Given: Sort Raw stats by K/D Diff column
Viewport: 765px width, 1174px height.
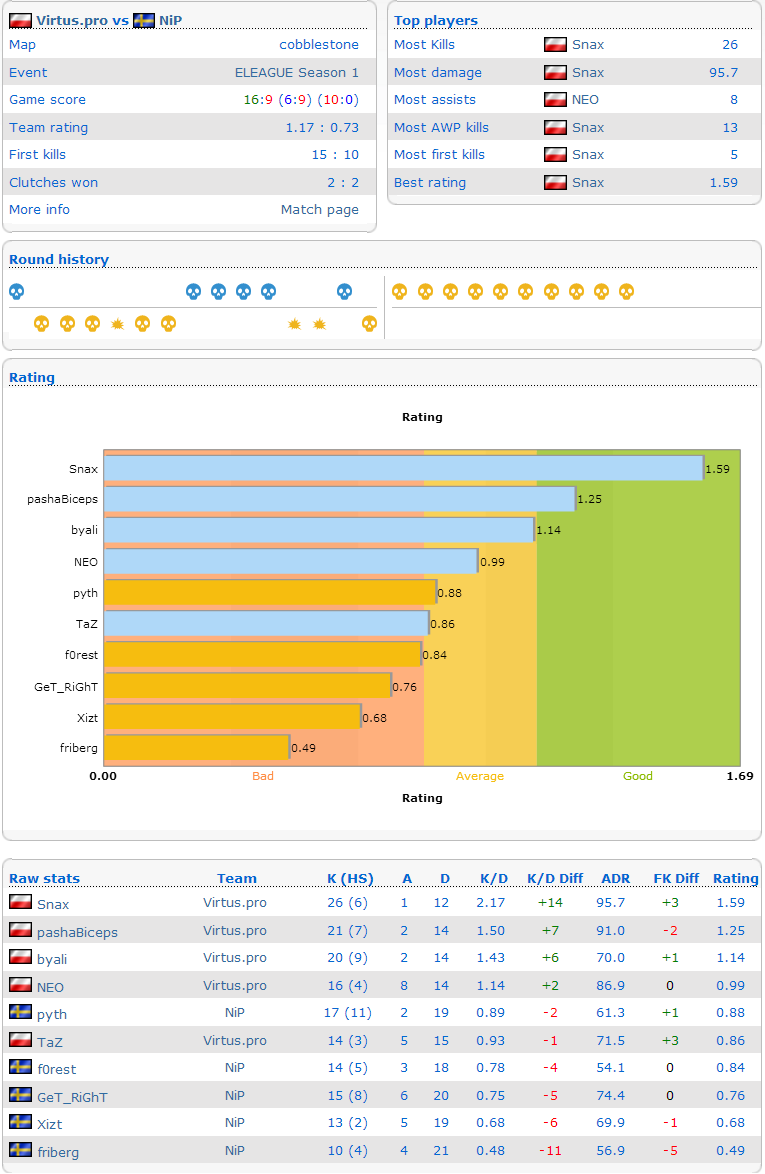Looking at the screenshot, I should [x=555, y=878].
